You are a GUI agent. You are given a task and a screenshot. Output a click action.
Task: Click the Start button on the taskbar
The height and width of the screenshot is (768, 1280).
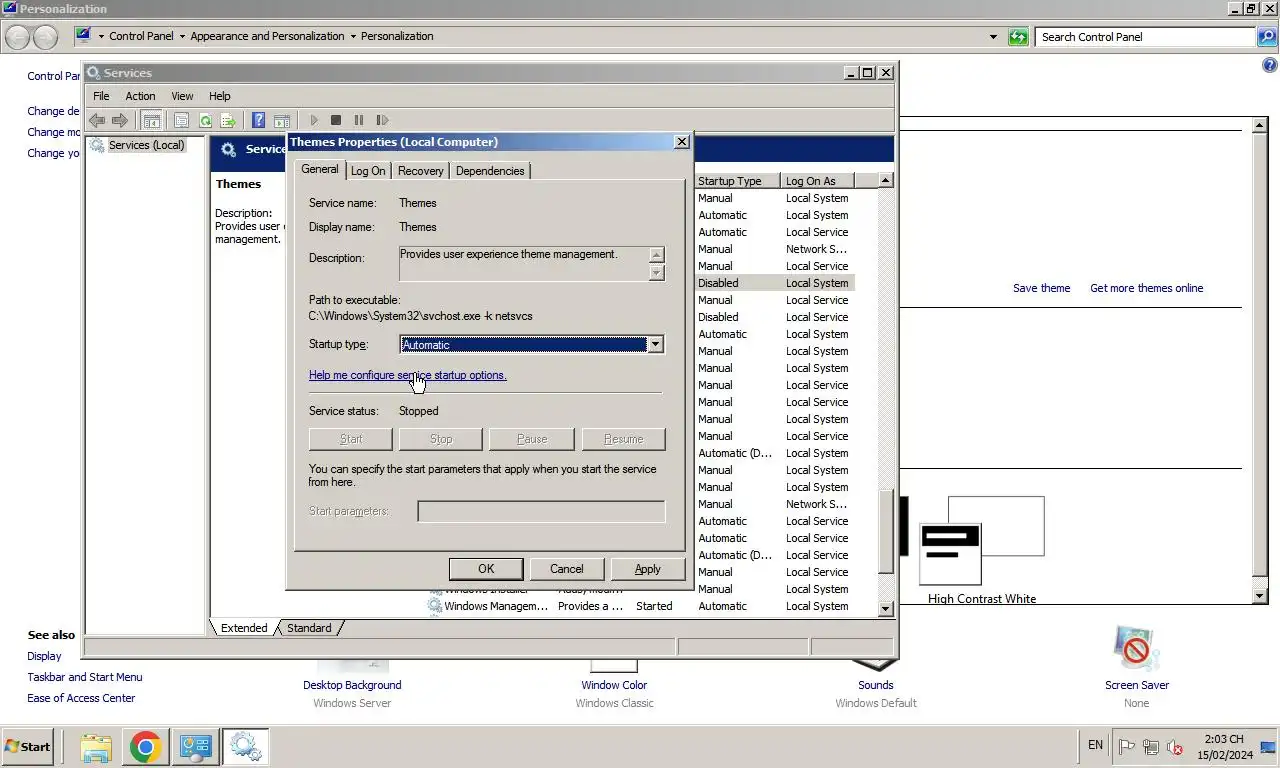pyautogui.click(x=28, y=747)
